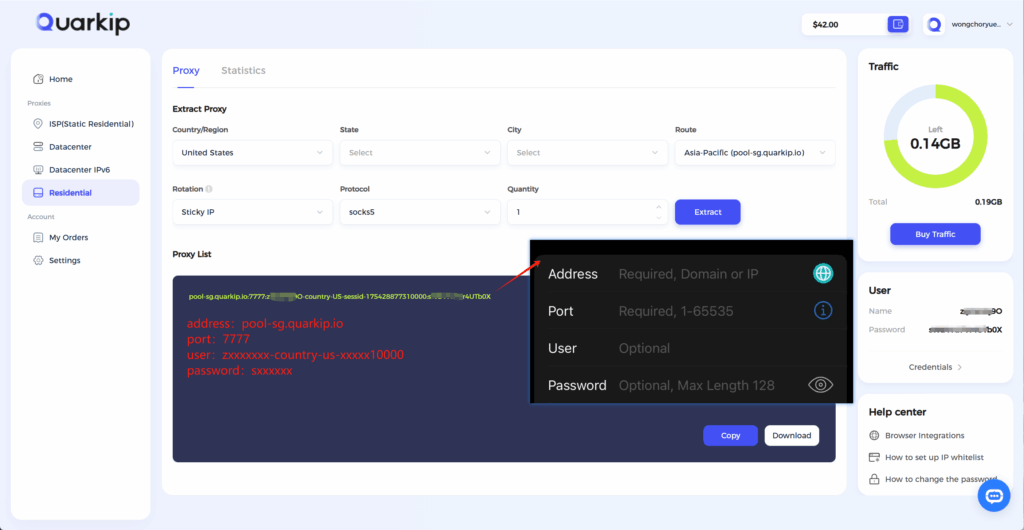Click the Rotation info icon

pos(209,189)
